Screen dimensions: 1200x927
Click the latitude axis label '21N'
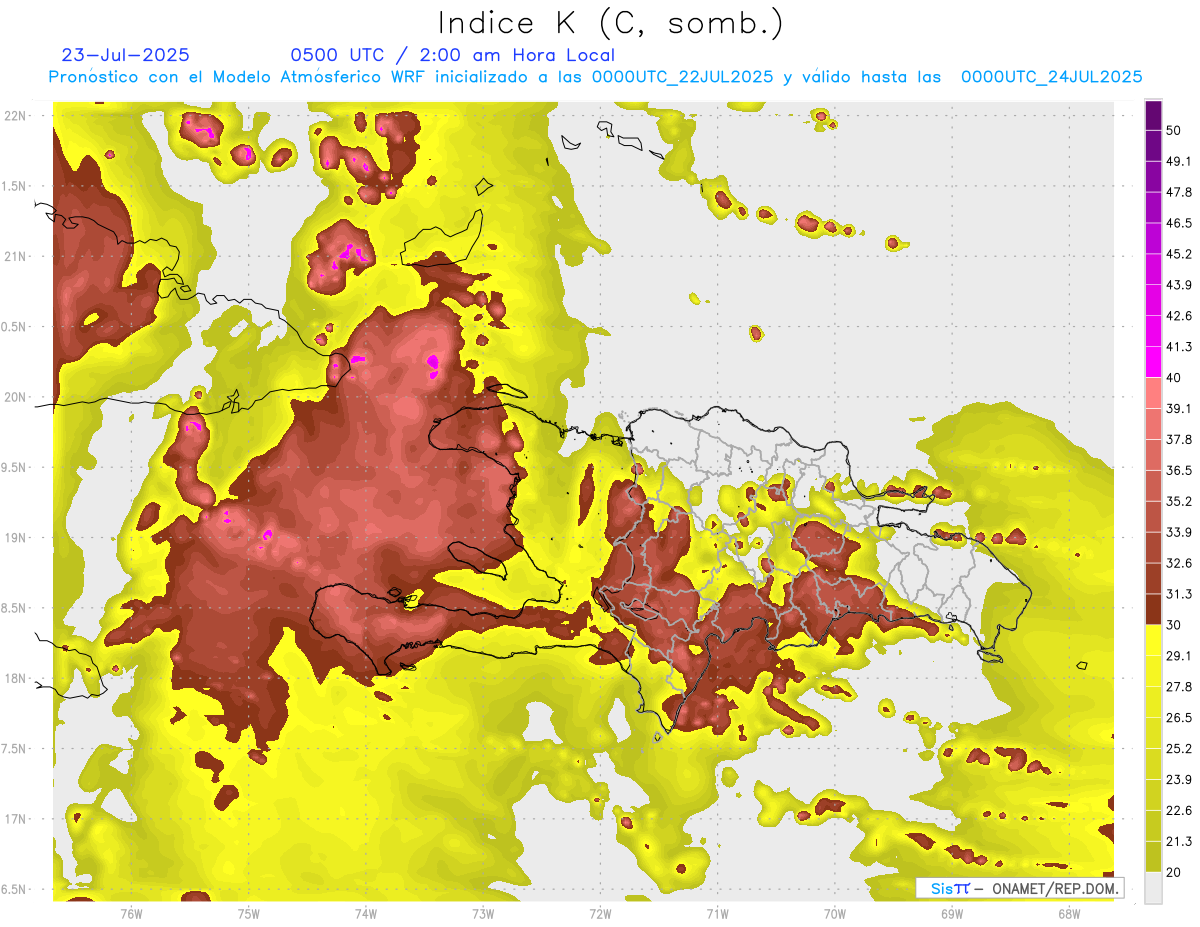[15, 256]
